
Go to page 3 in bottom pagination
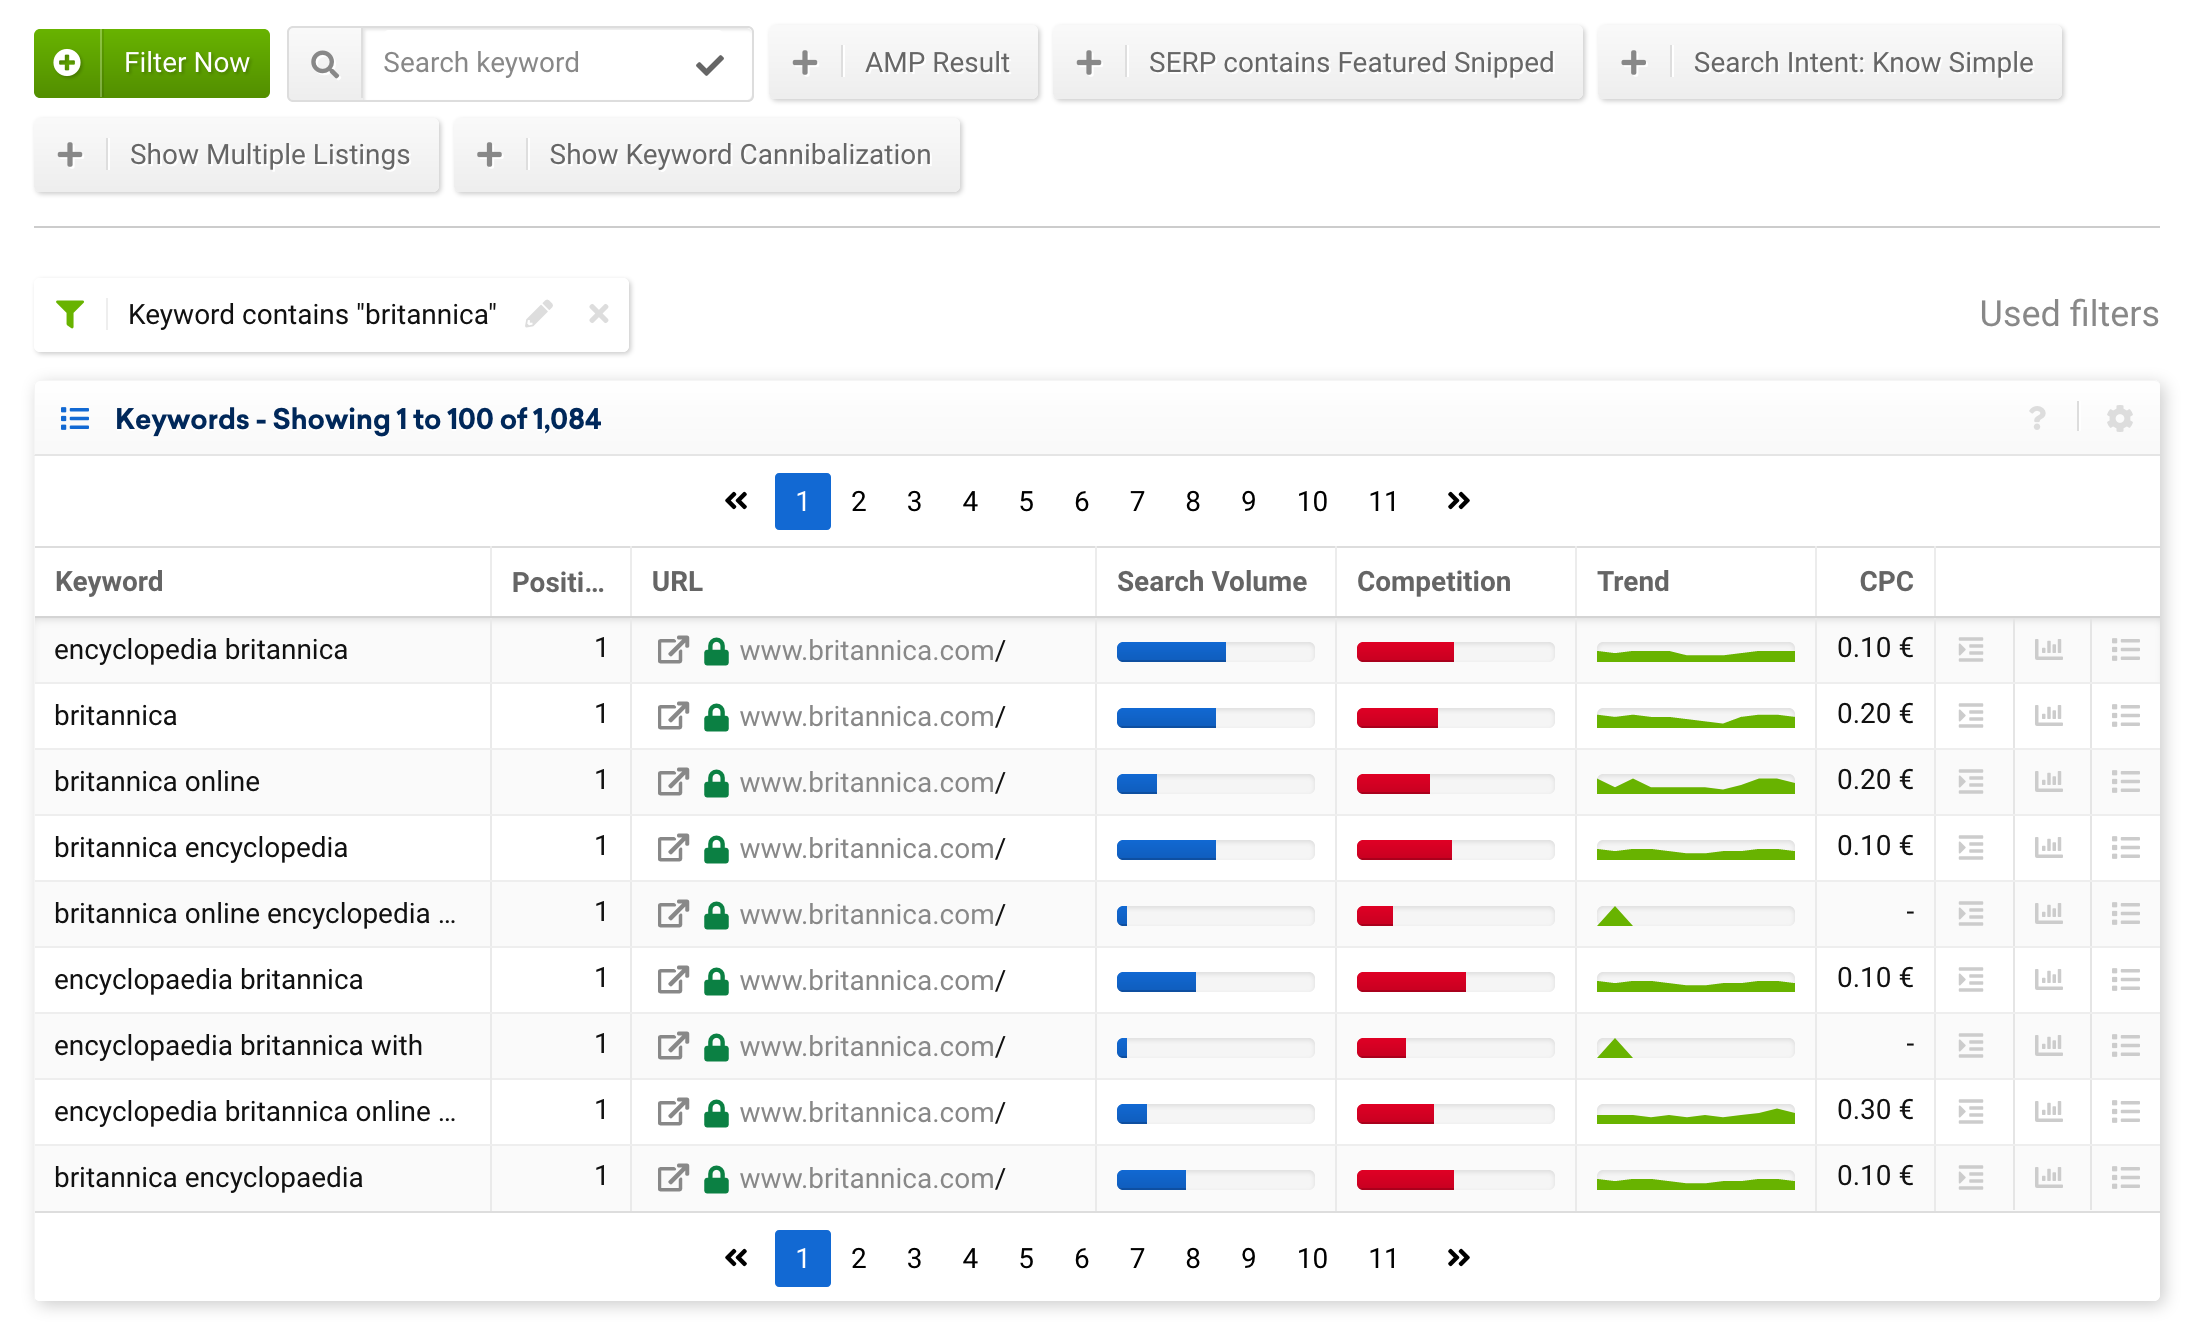tap(914, 1258)
